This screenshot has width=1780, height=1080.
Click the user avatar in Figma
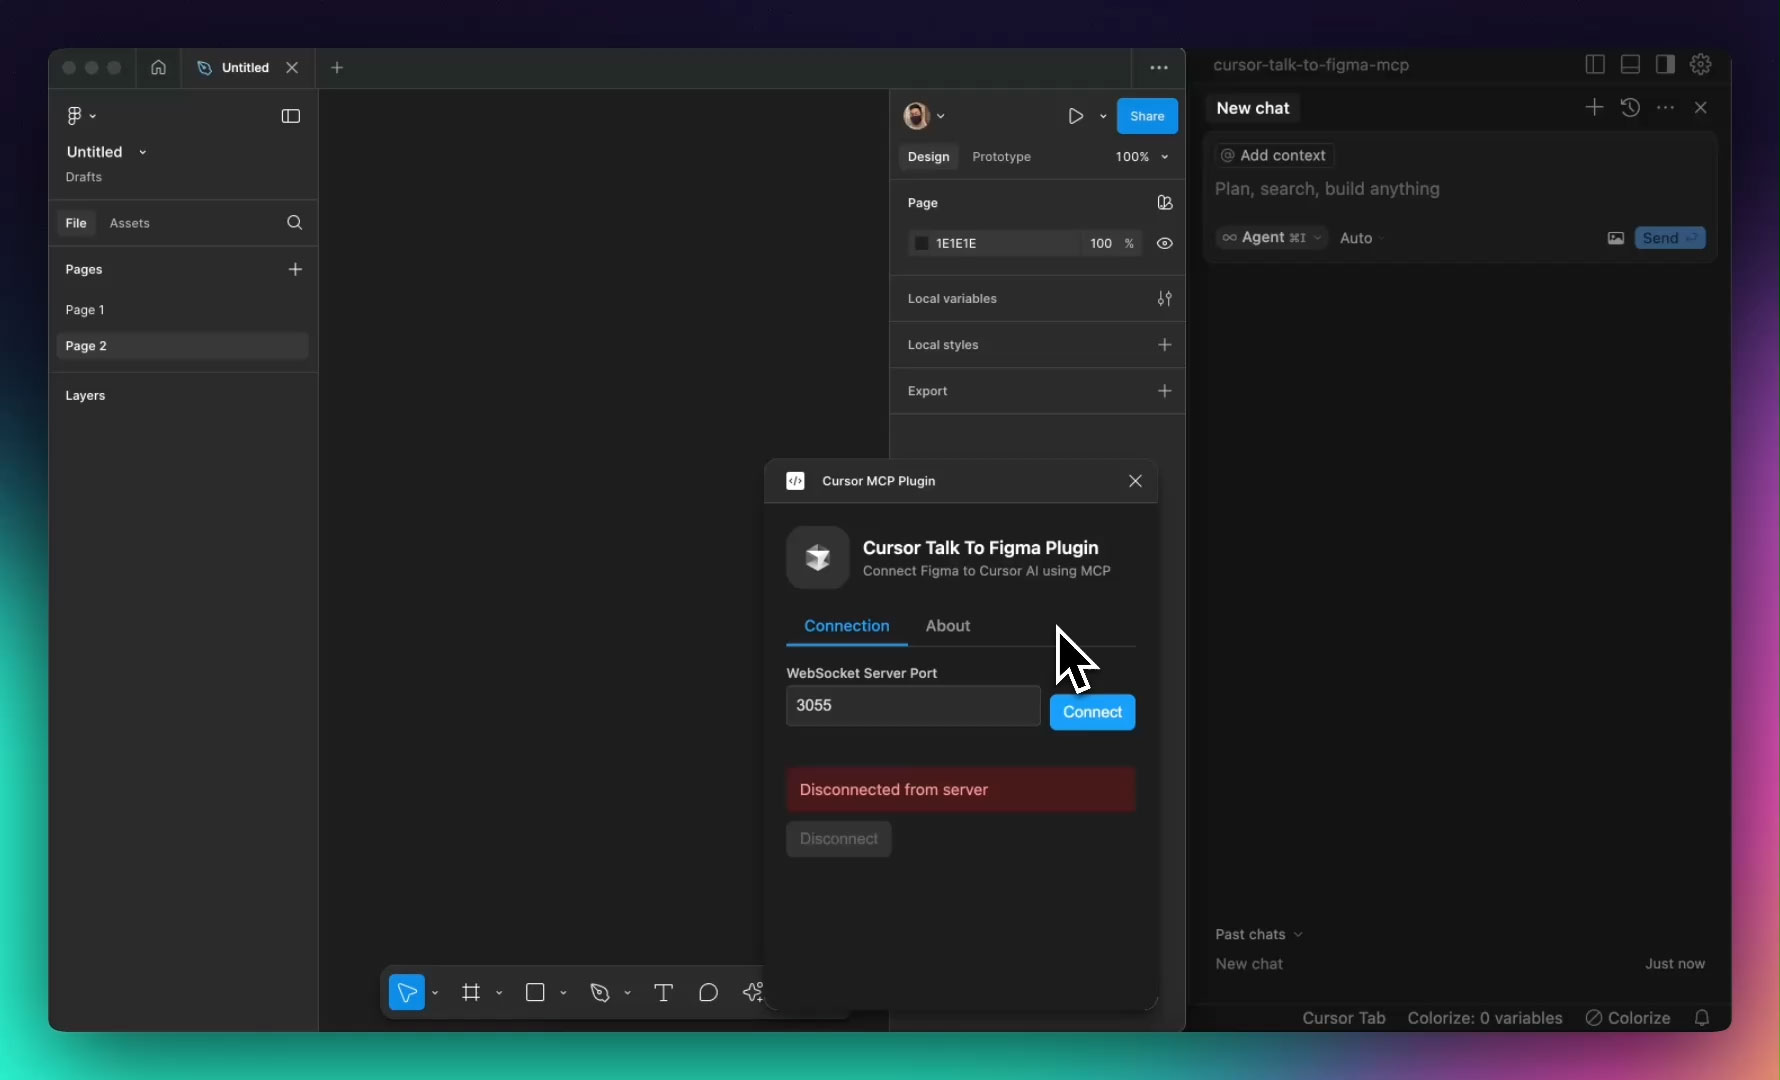point(916,116)
